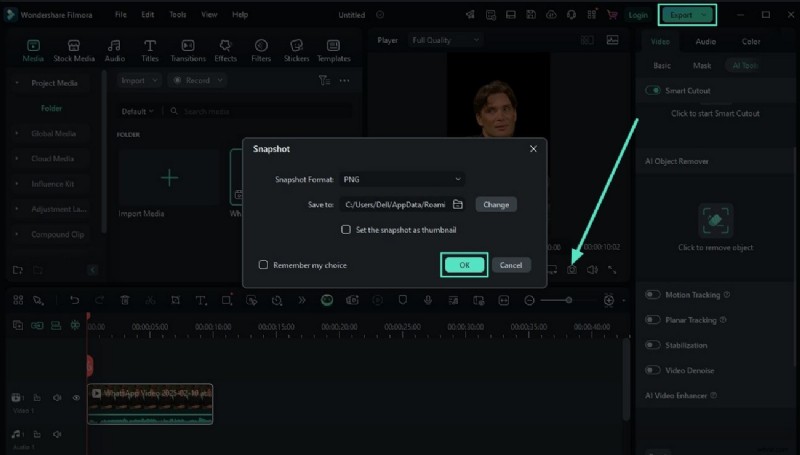This screenshot has width=800, height=455.
Task: Click the Change button for save location
Action: pos(496,204)
